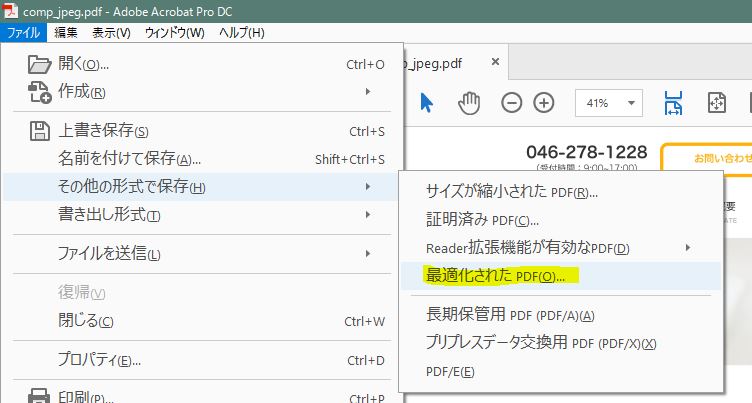Choose 開く(O)... menu entry
This screenshot has width=752, height=403.
coord(200,64)
